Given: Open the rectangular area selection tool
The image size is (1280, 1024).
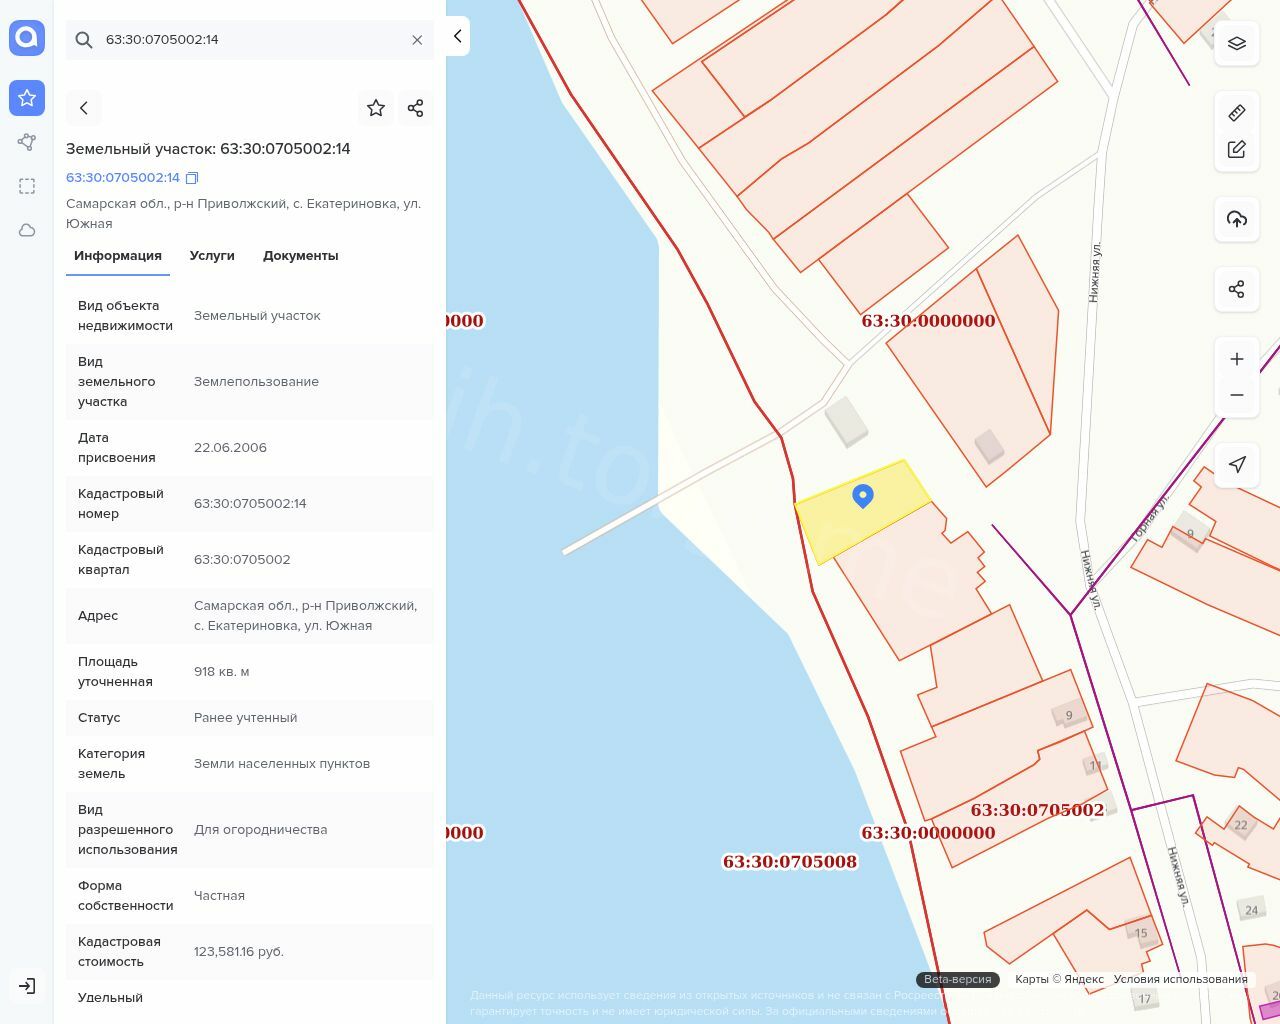Looking at the screenshot, I should coord(27,186).
